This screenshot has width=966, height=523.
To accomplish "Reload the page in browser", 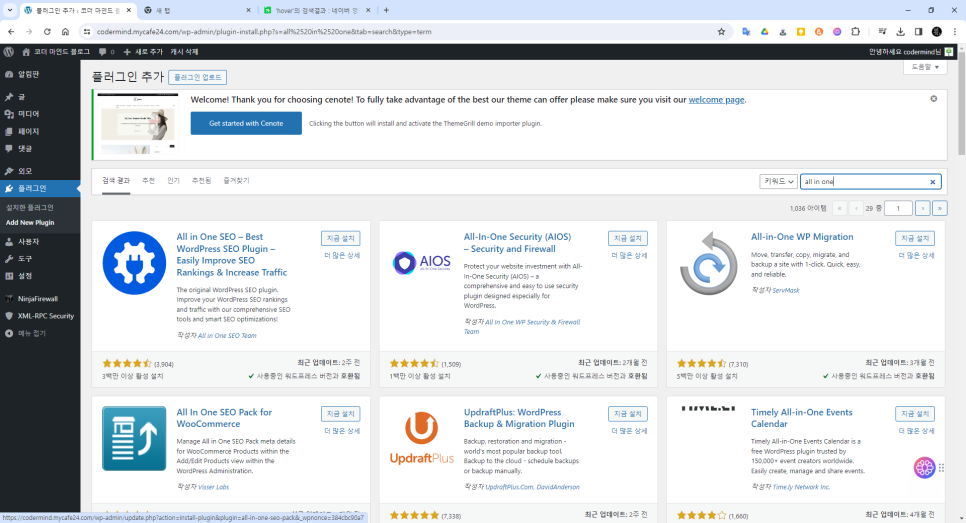I will pyautogui.click(x=47, y=31).
